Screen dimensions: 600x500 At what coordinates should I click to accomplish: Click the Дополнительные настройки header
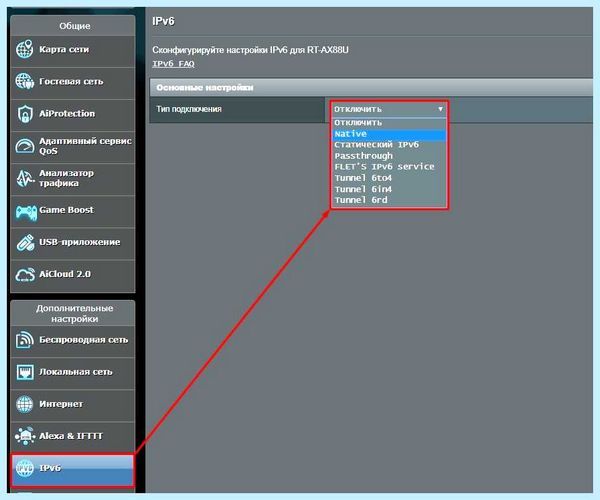(73, 313)
